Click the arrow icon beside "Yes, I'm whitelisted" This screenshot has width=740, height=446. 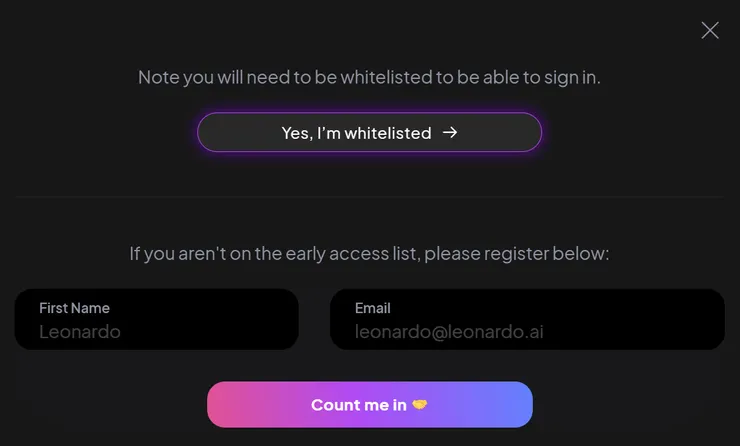[x=450, y=132]
